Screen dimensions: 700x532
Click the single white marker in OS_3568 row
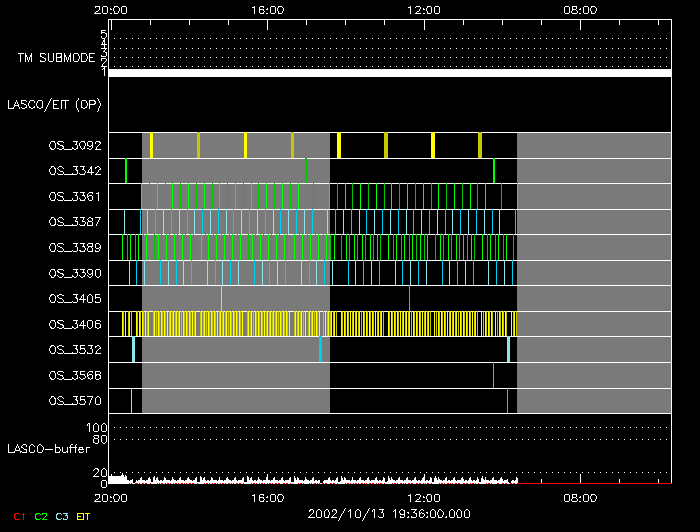tap(493, 375)
